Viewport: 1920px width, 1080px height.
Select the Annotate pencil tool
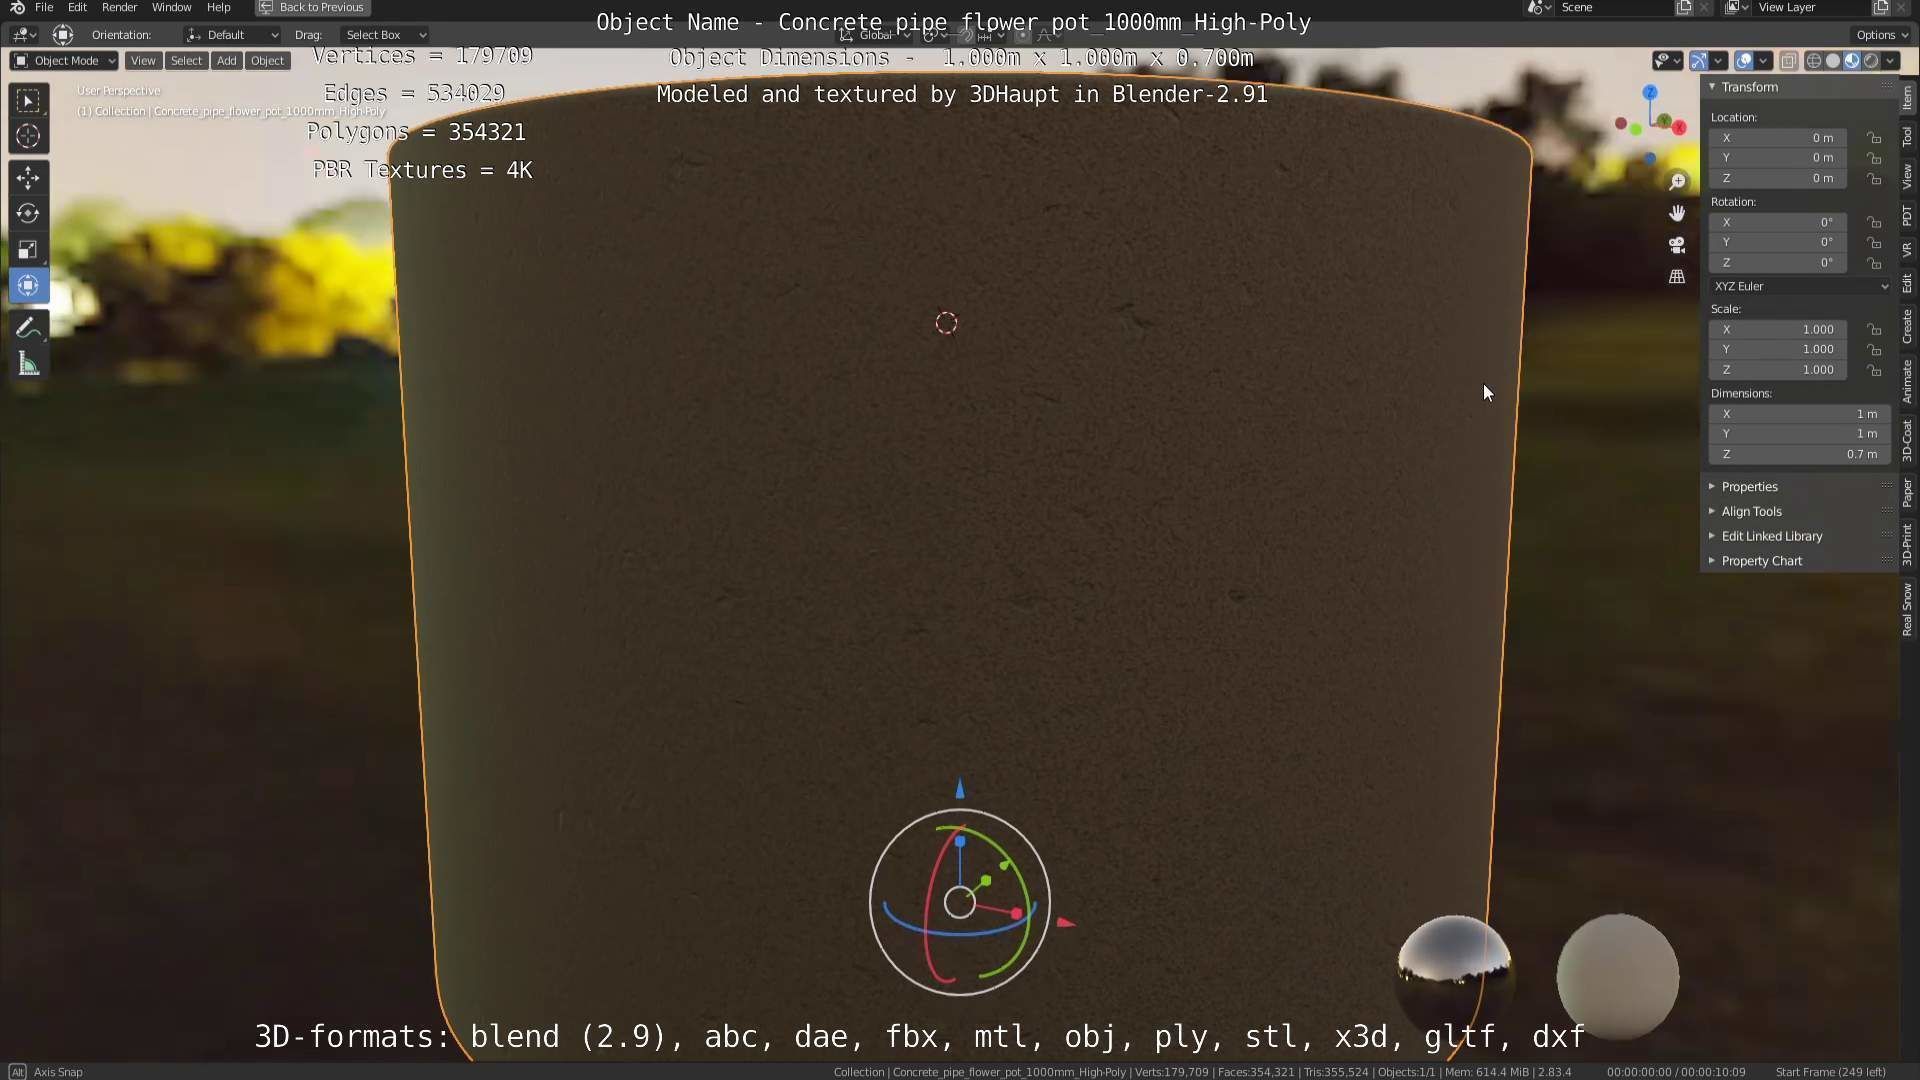[x=28, y=328]
